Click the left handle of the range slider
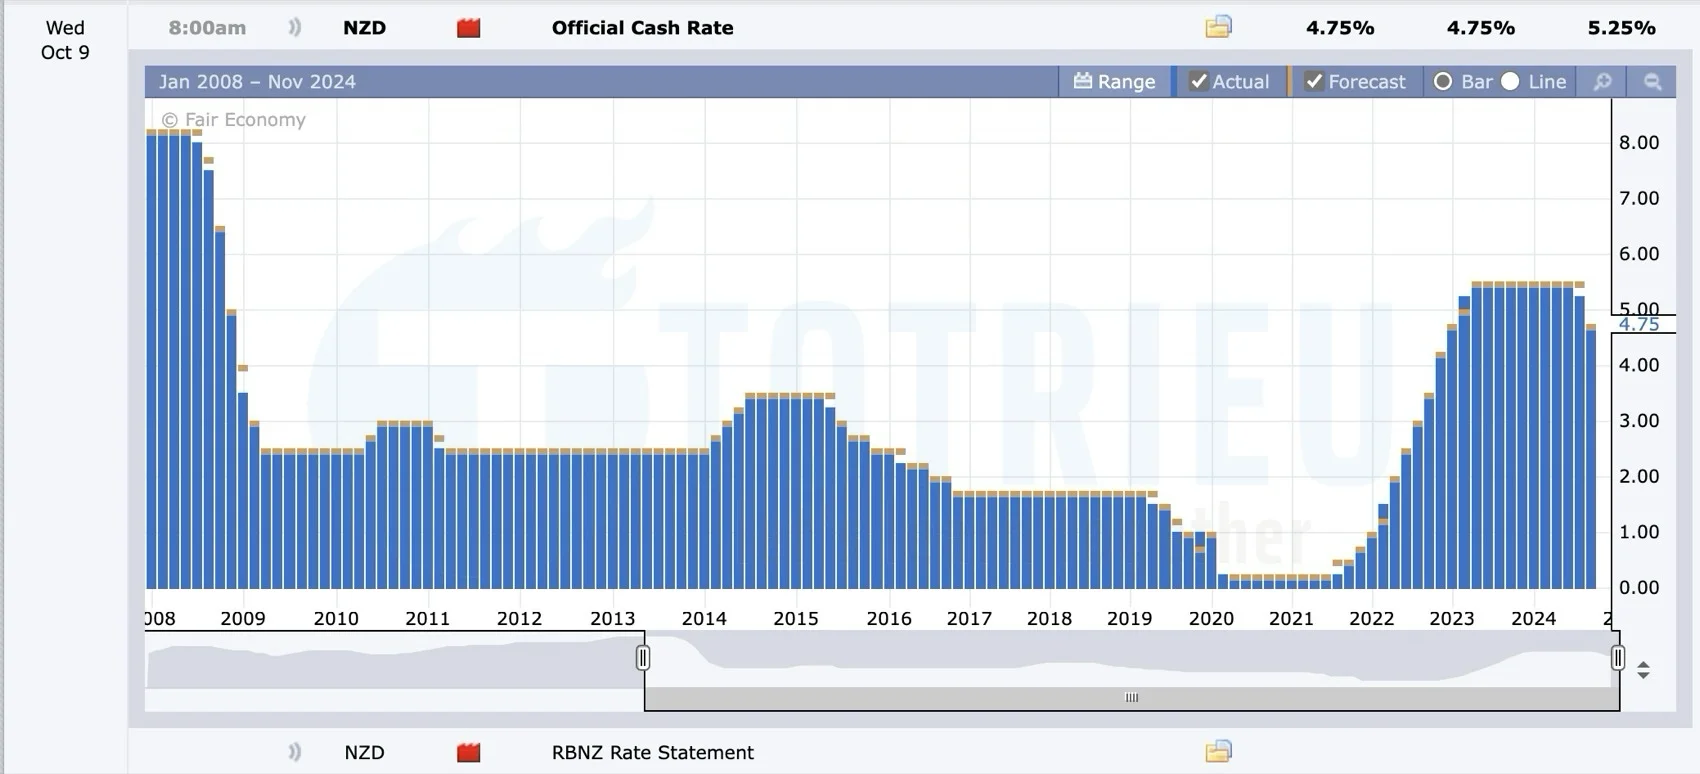 tap(643, 657)
